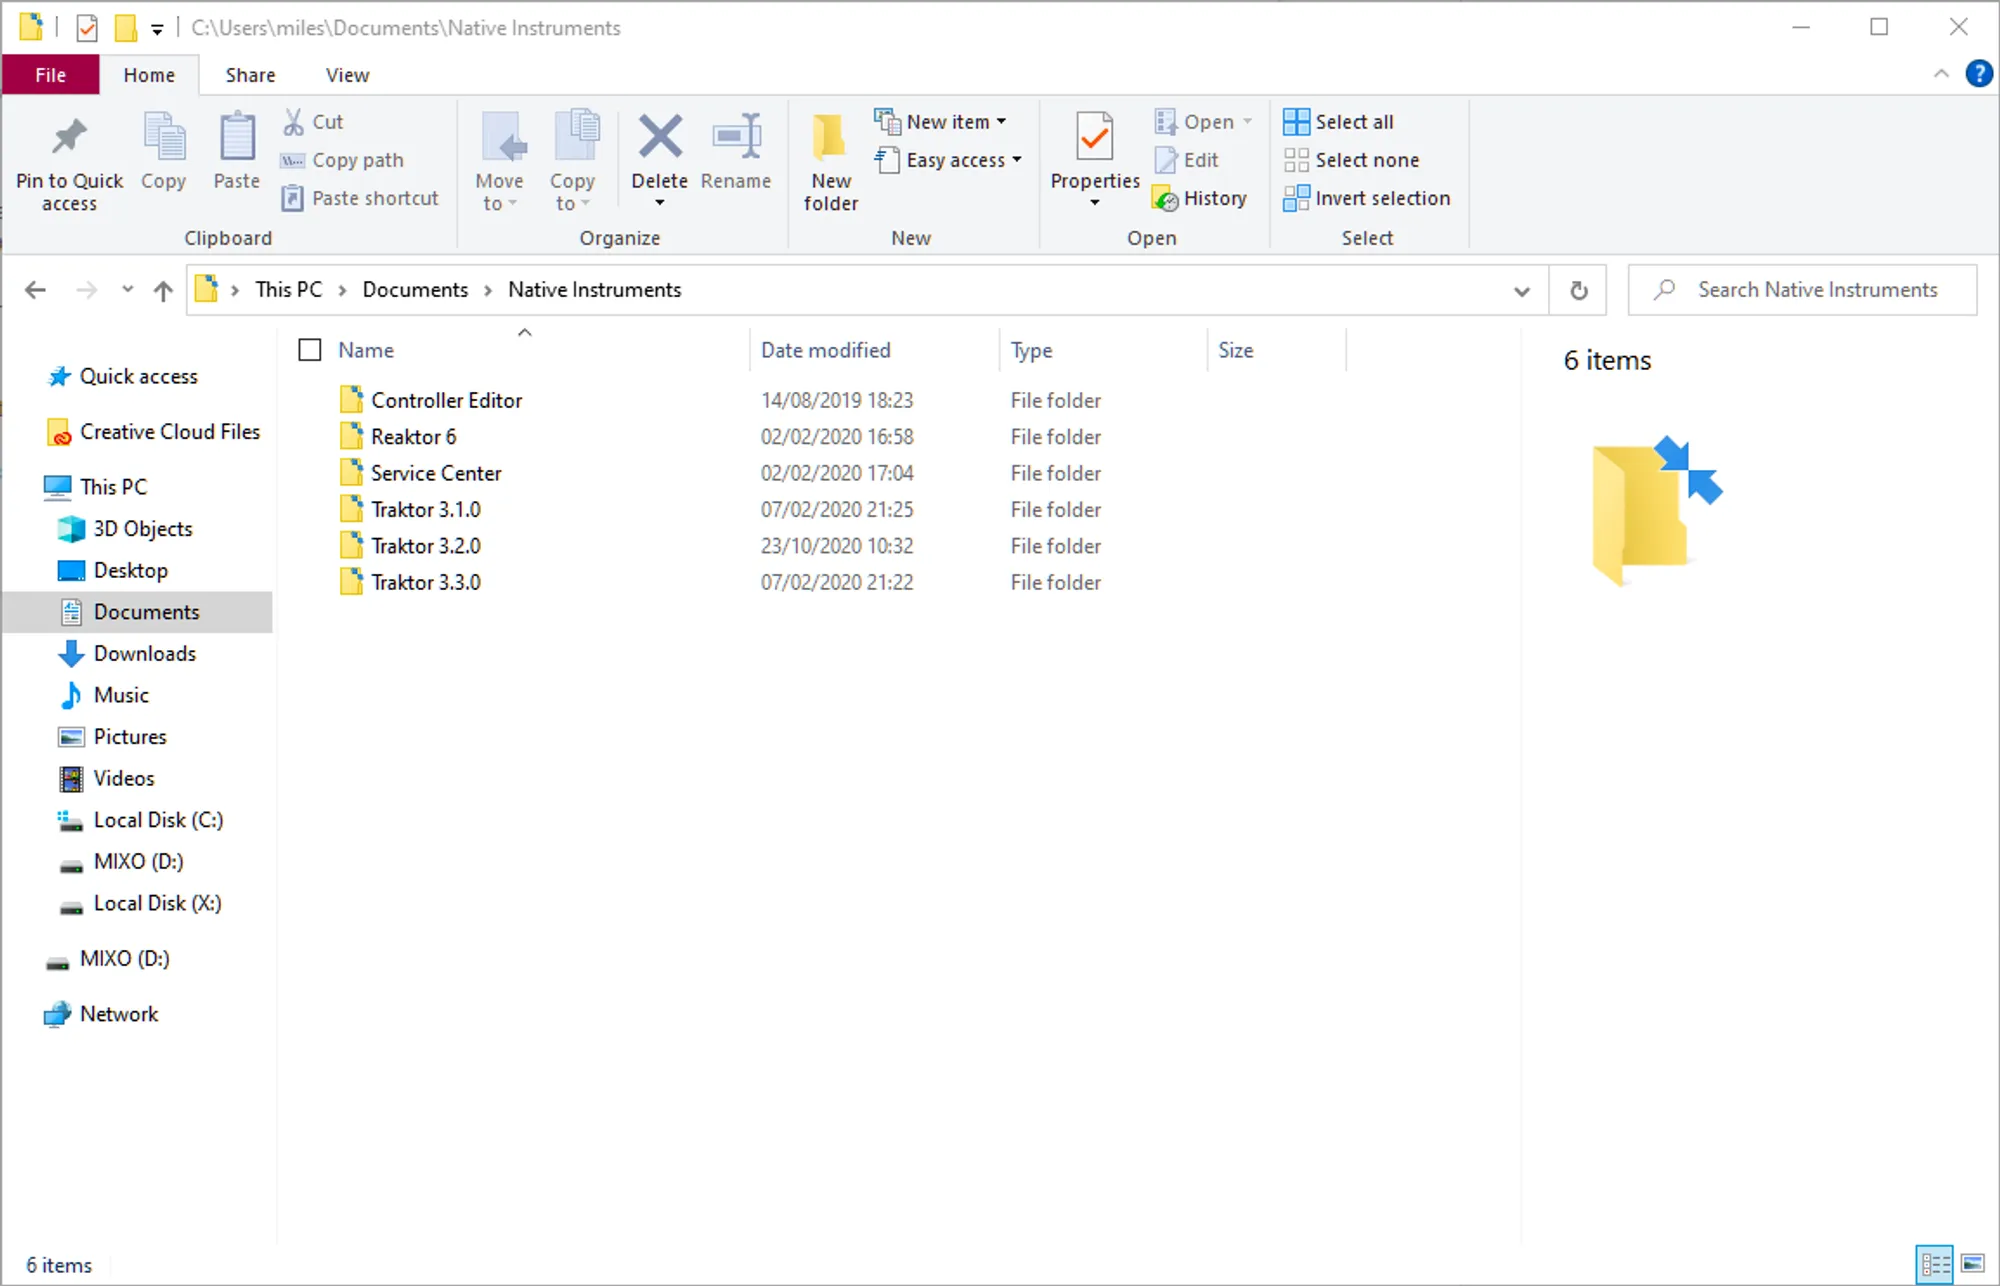Click the refresh button beside address bar
Viewport: 2000px width, 1286px height.
1578,290
